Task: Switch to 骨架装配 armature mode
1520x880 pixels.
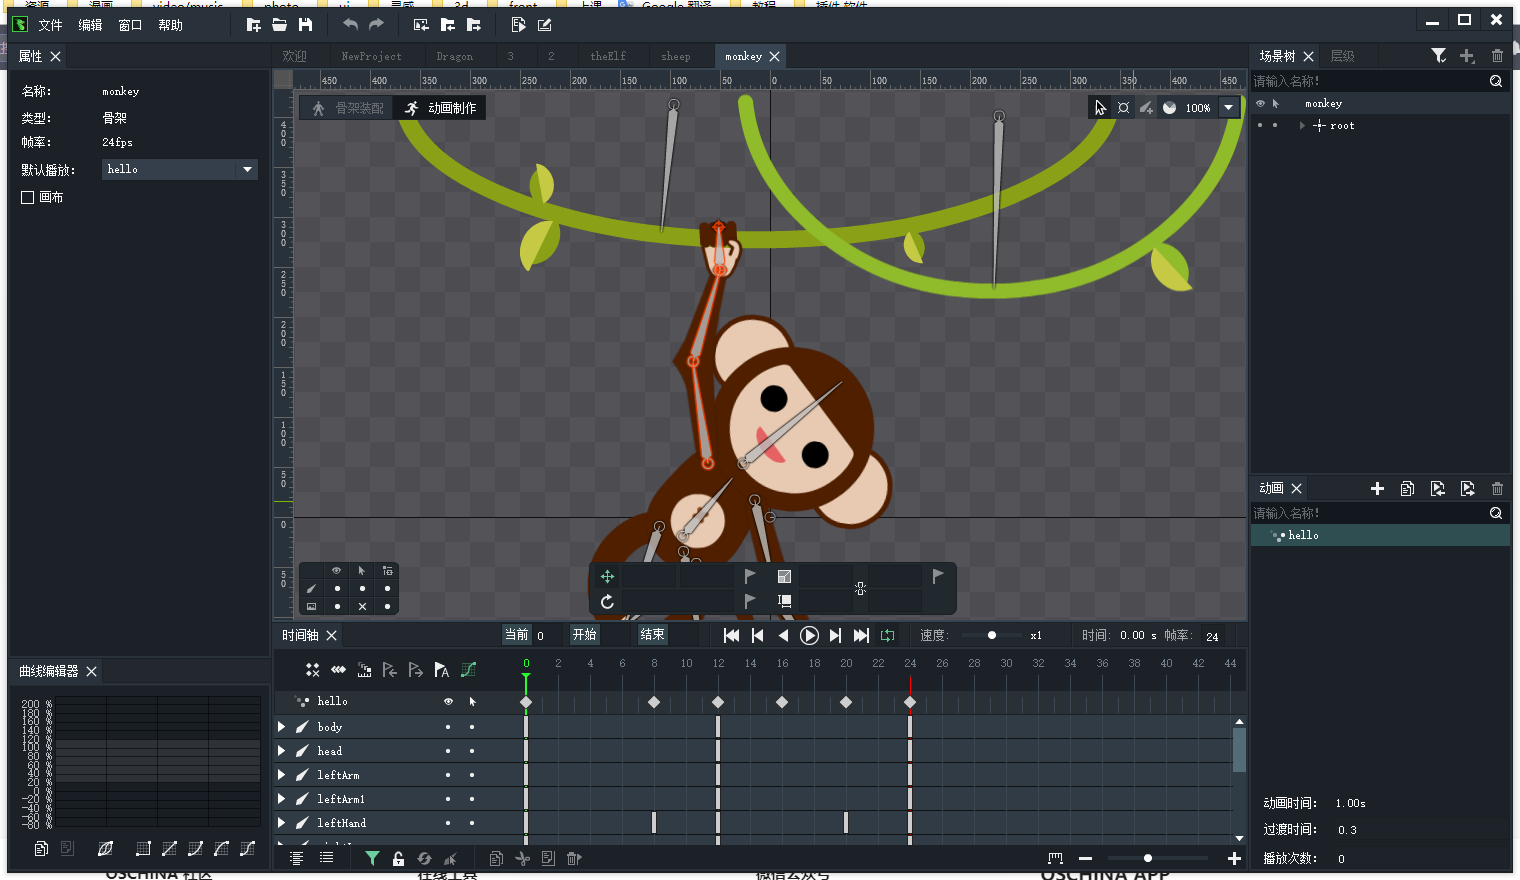Action: point(348,108)
